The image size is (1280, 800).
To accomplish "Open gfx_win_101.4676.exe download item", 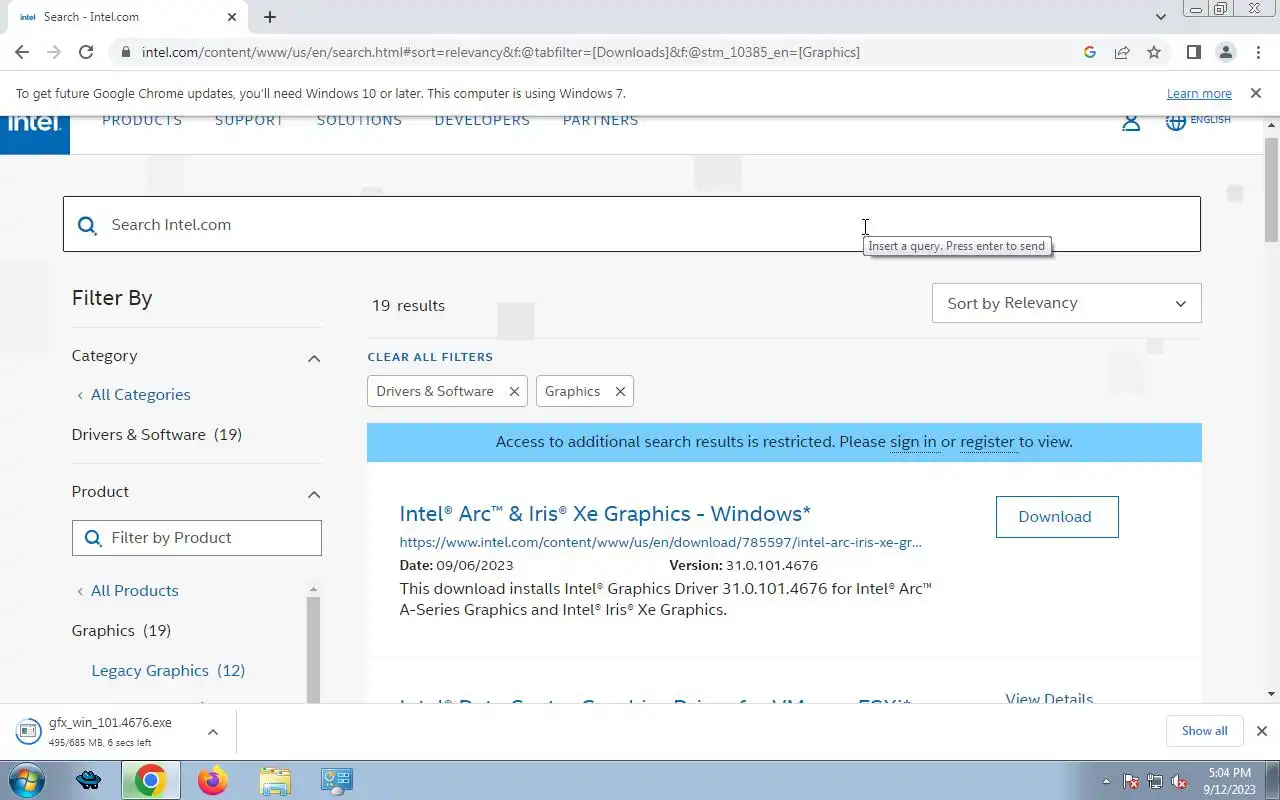I will point(108,732).
